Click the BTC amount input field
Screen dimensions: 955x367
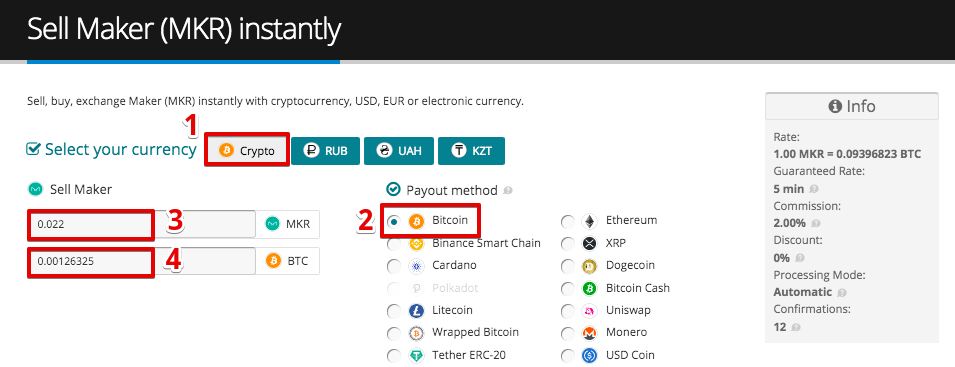pos(142,261)
